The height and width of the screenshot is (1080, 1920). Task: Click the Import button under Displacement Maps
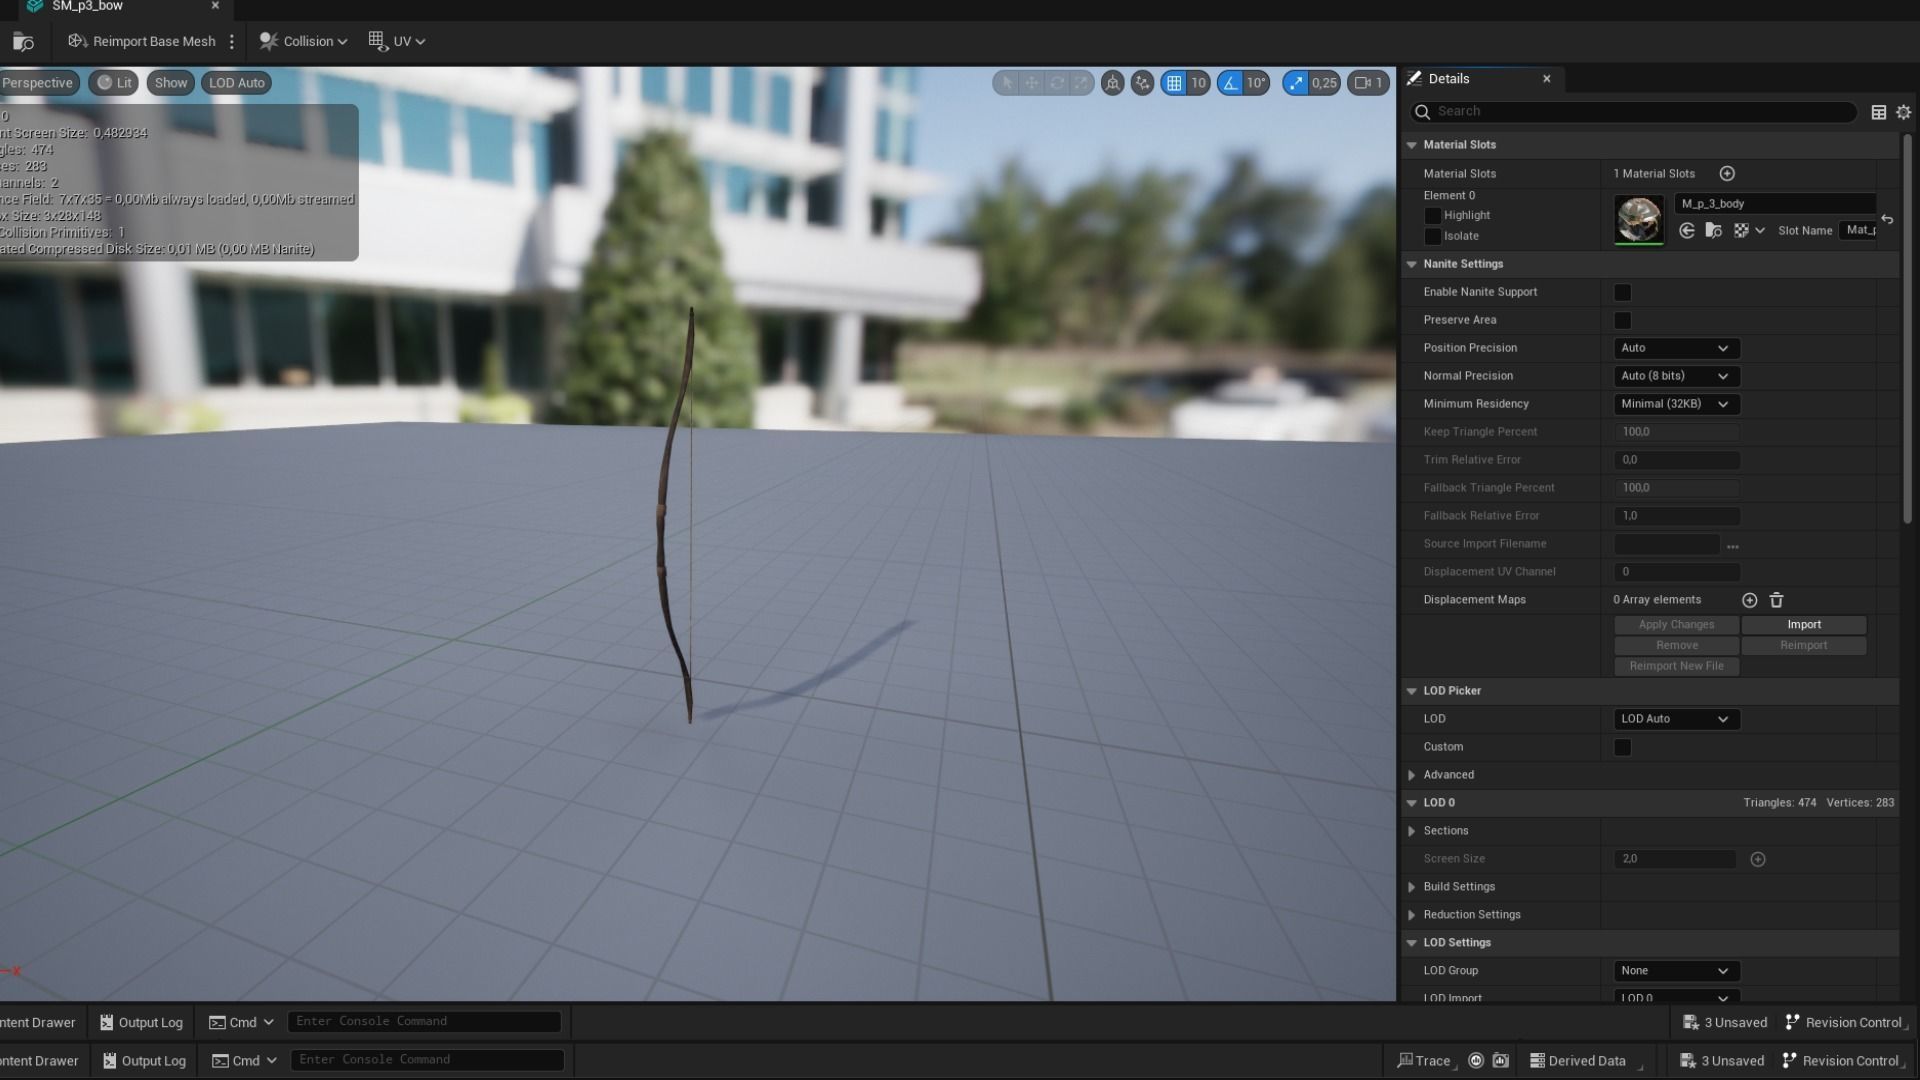(x=1803, y=625)
